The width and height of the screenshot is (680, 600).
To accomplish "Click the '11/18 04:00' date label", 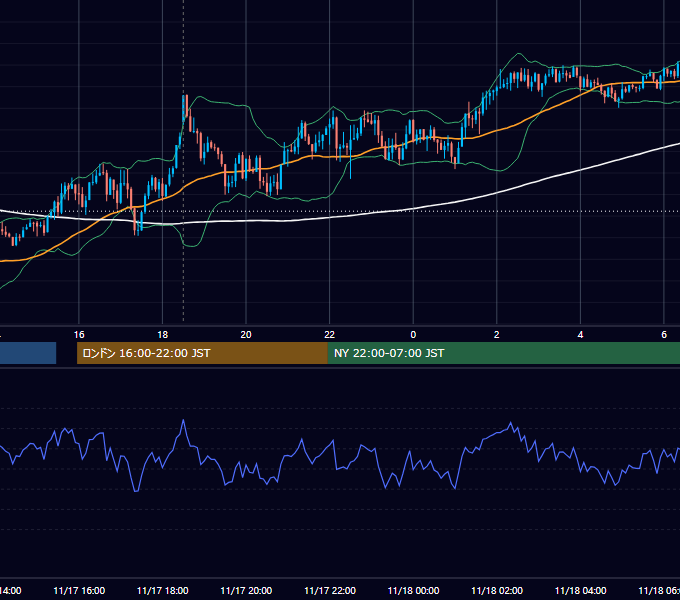I will [x=581, y=590].
